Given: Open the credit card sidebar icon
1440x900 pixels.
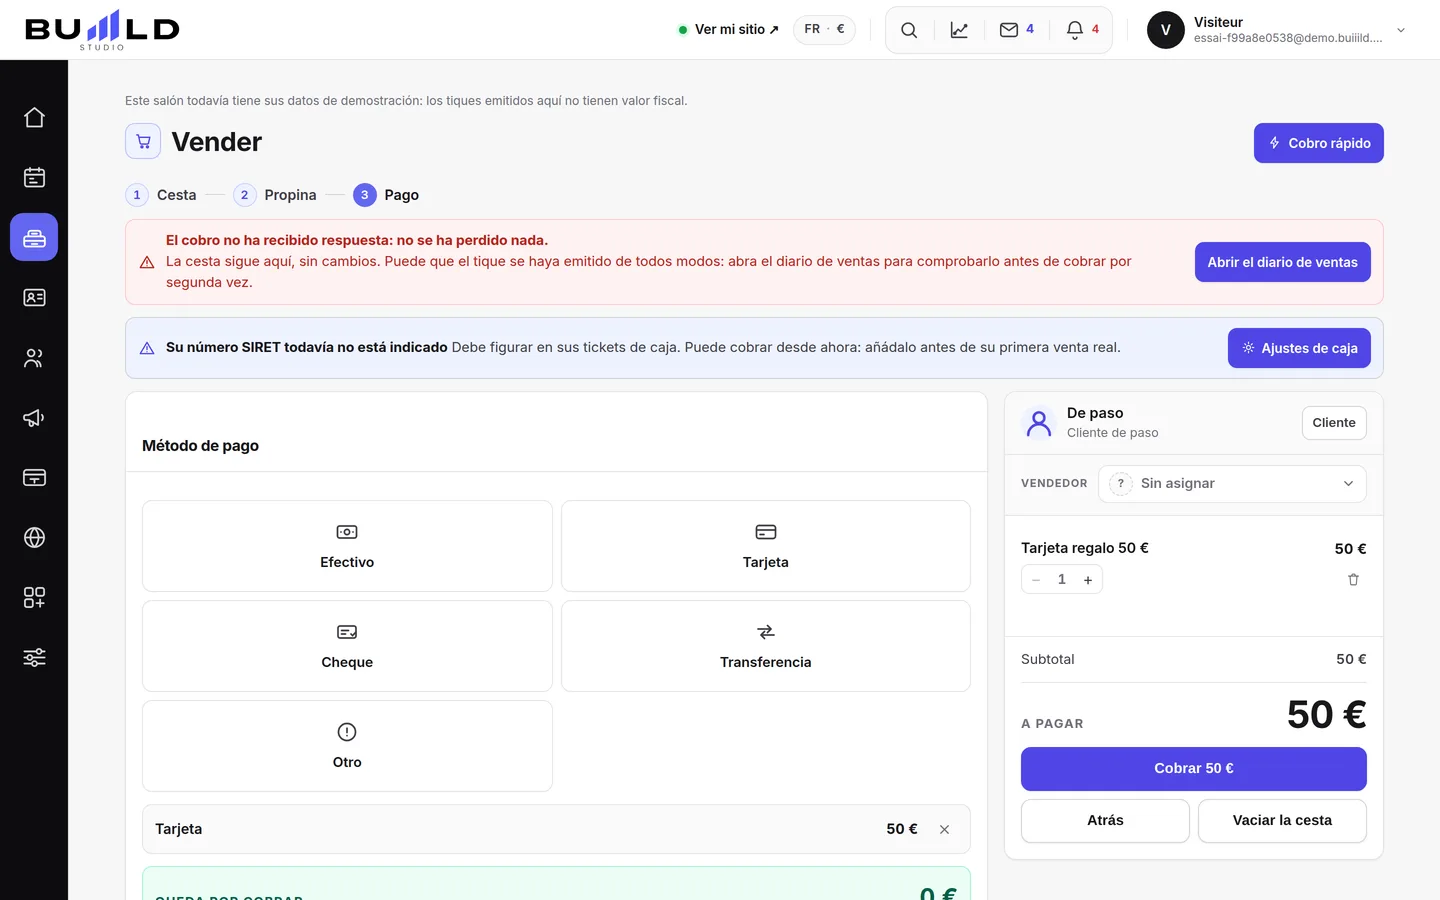Looking at the screenshot, I should (x=34, y=478).
